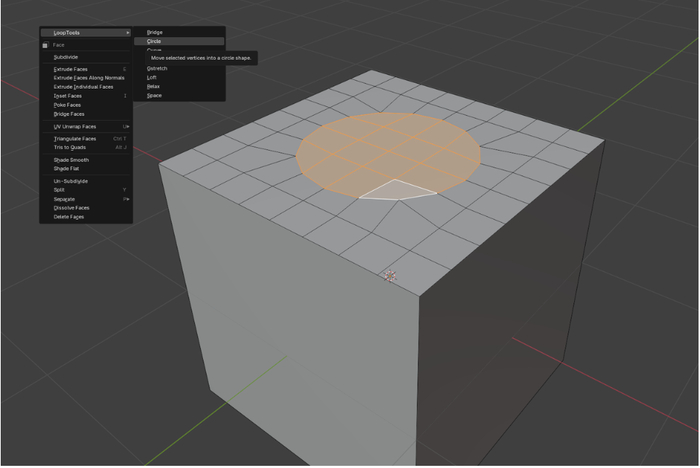
Task: Apply Shade Smooth from the menu
Action: click(71, 160)
